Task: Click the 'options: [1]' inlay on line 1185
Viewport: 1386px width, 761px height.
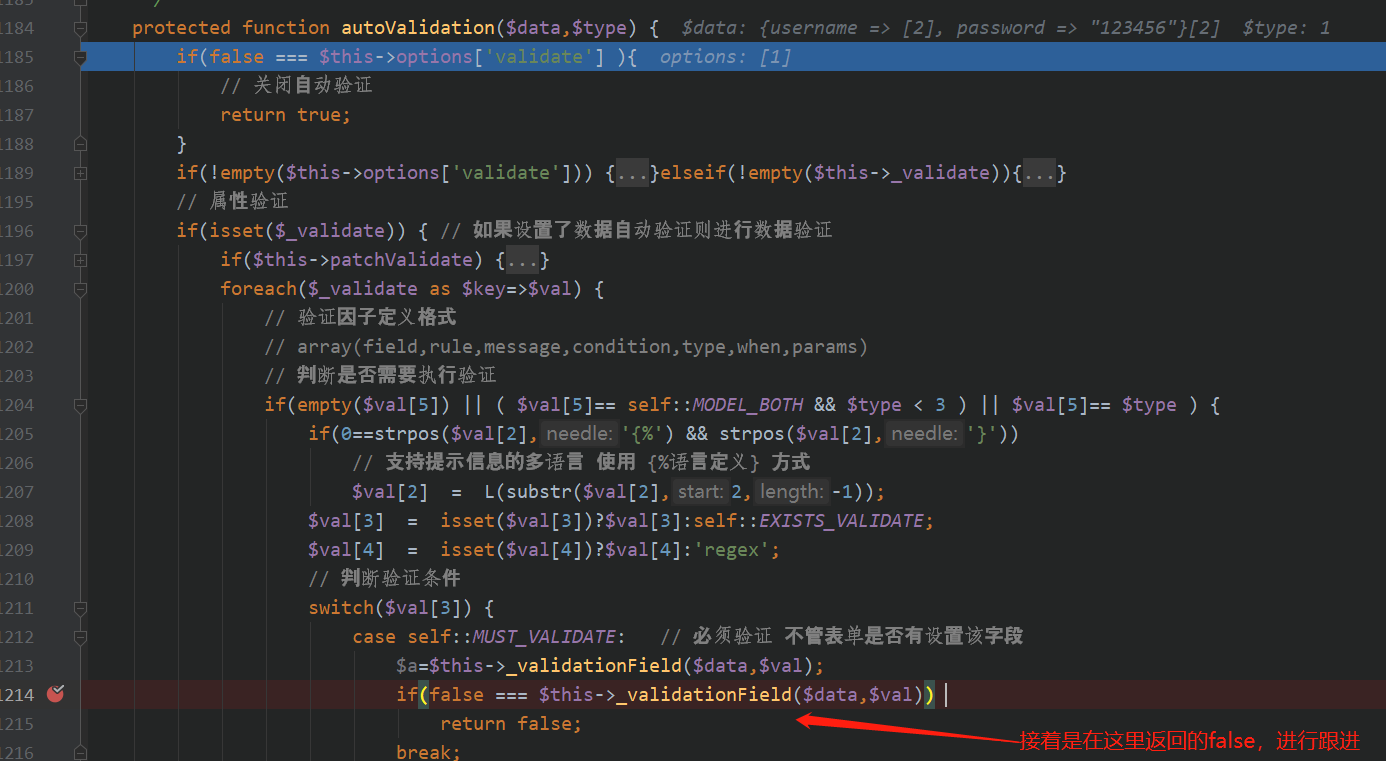Action: tap(726, 57)
